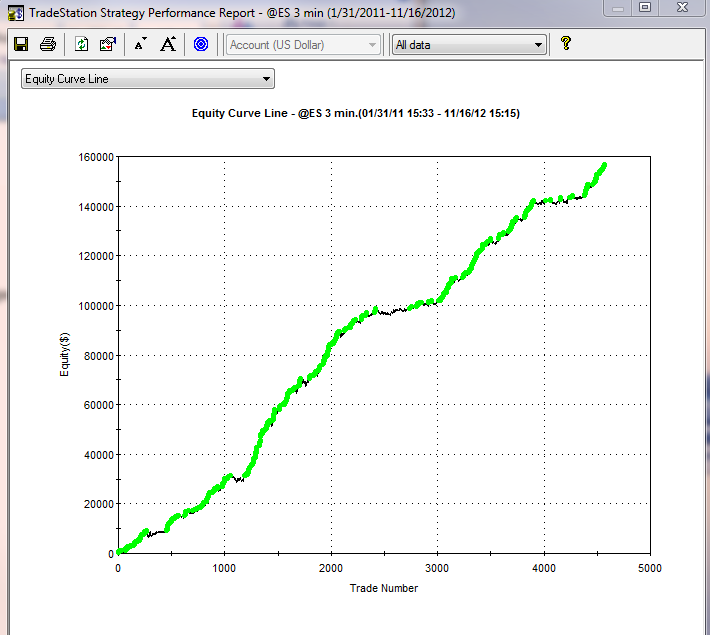
Task: Click the blue target circle icon
Action: (x=201, y=44)
